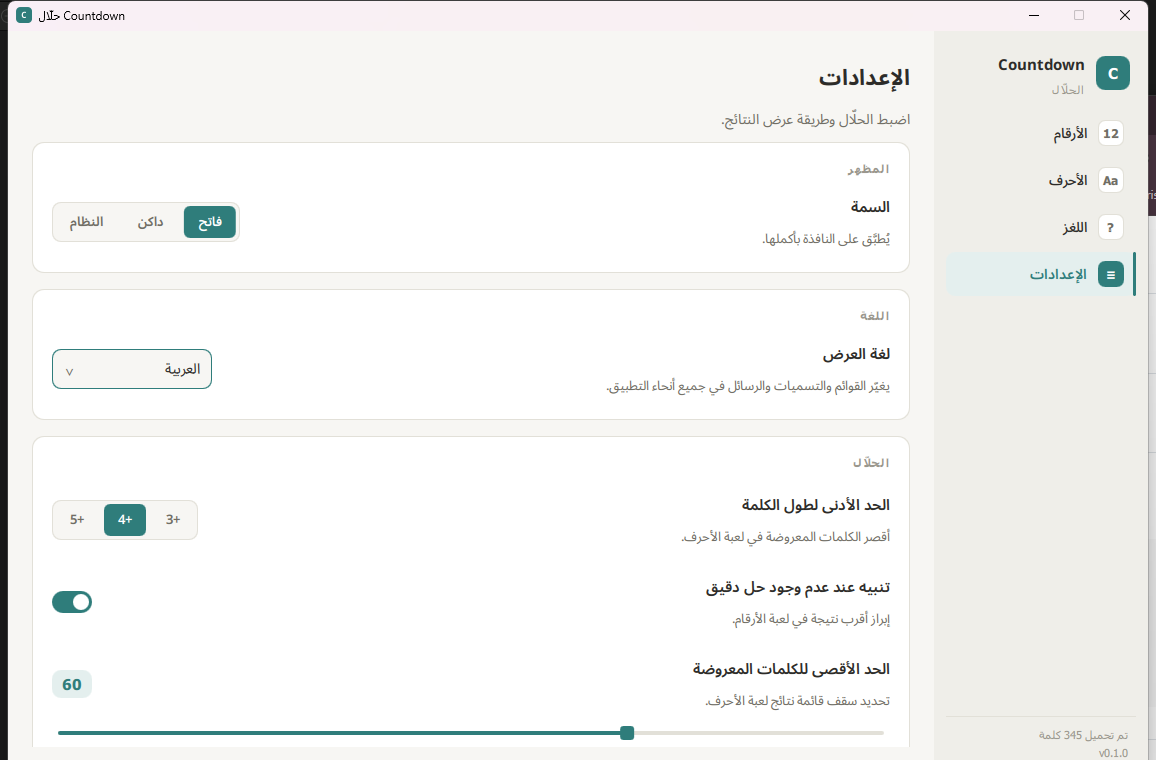1156x760 pixels.
Task: Close the Countdown window
Action: click(x=1125, y=15)
